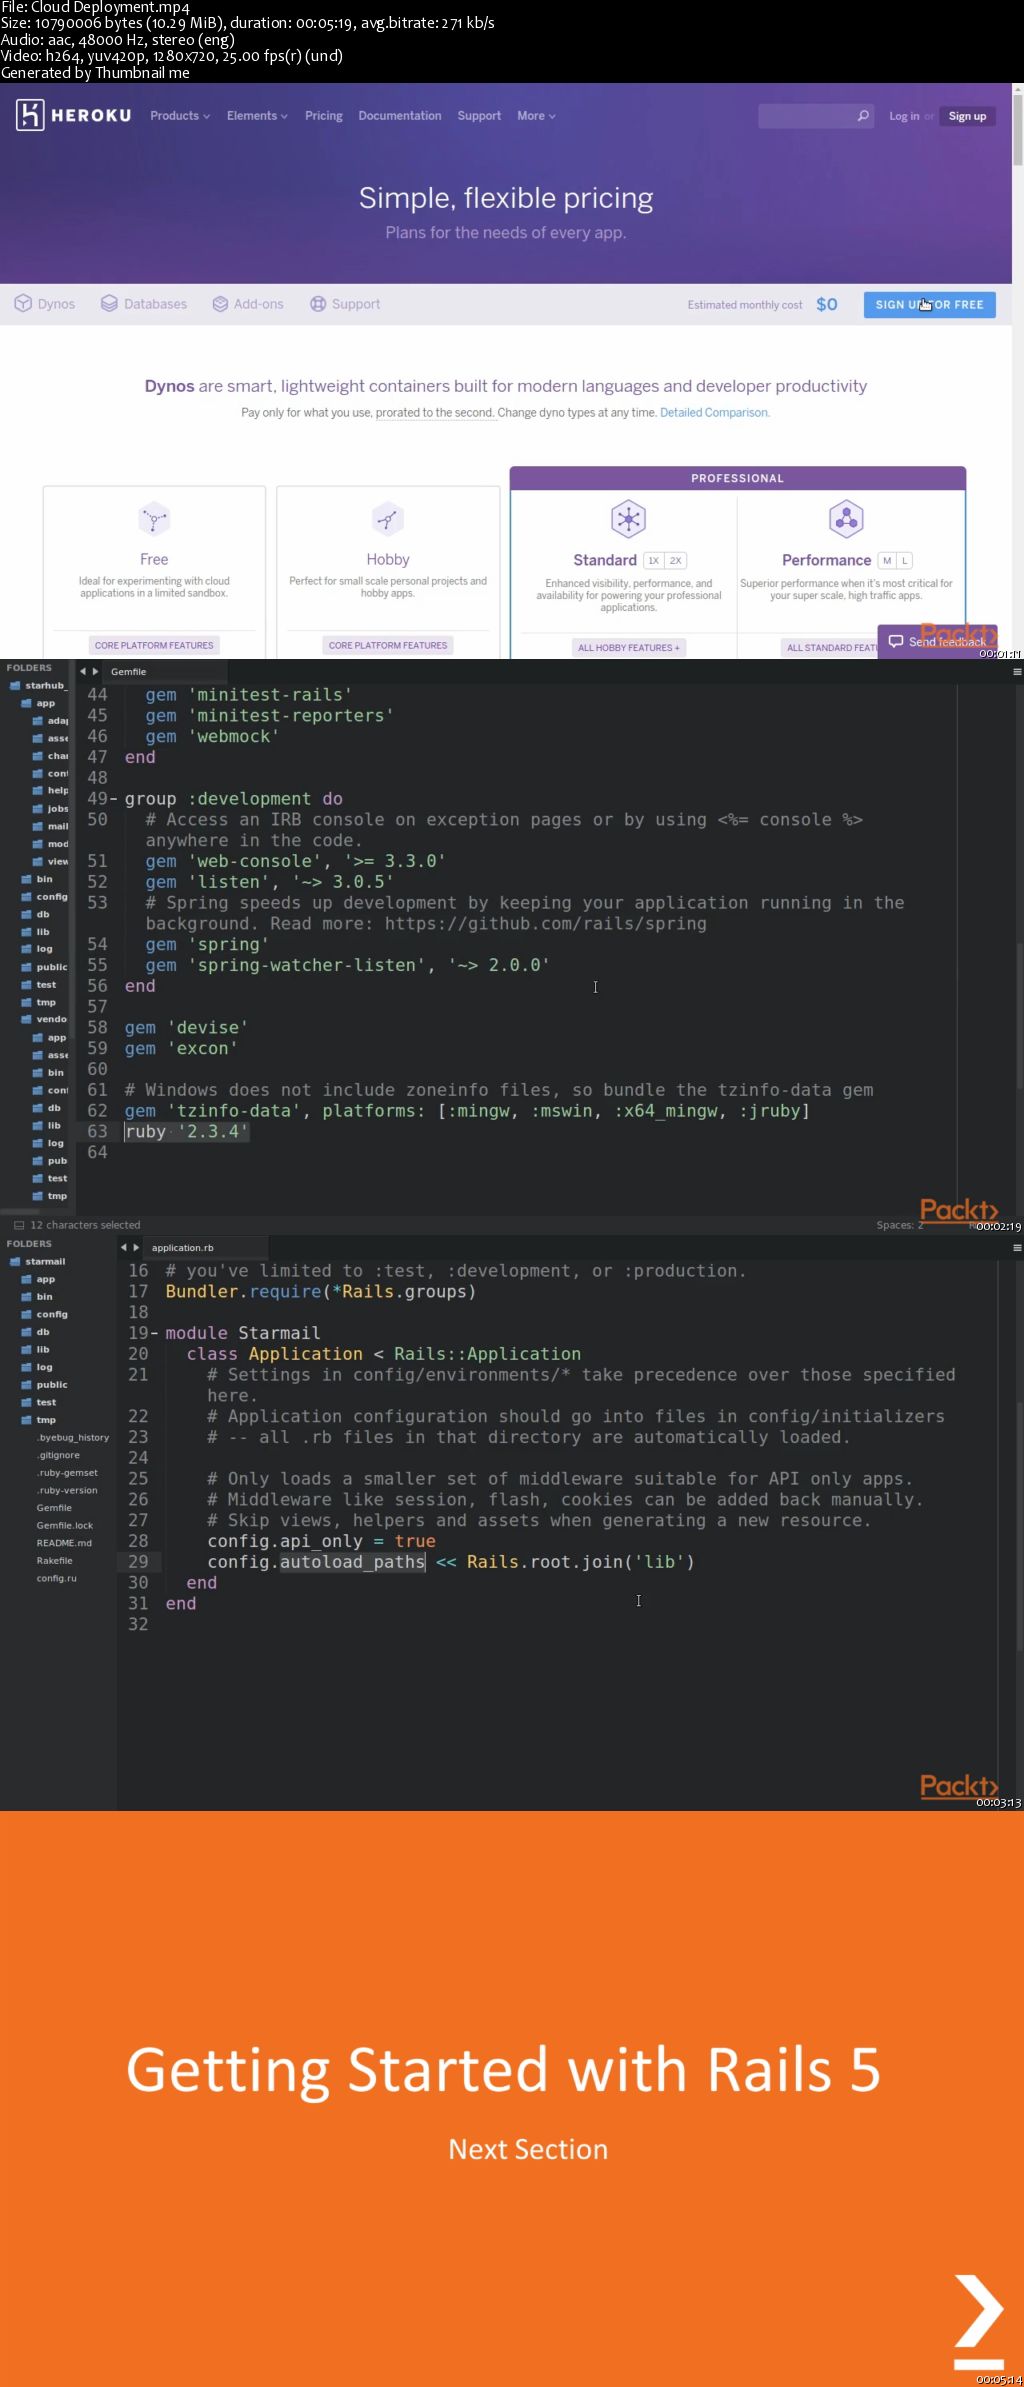Screen dimensions: 1024x2387
Task: Click the tmp folder icon under starmail
Action: pyautogui.click(x=27, y=1420)
